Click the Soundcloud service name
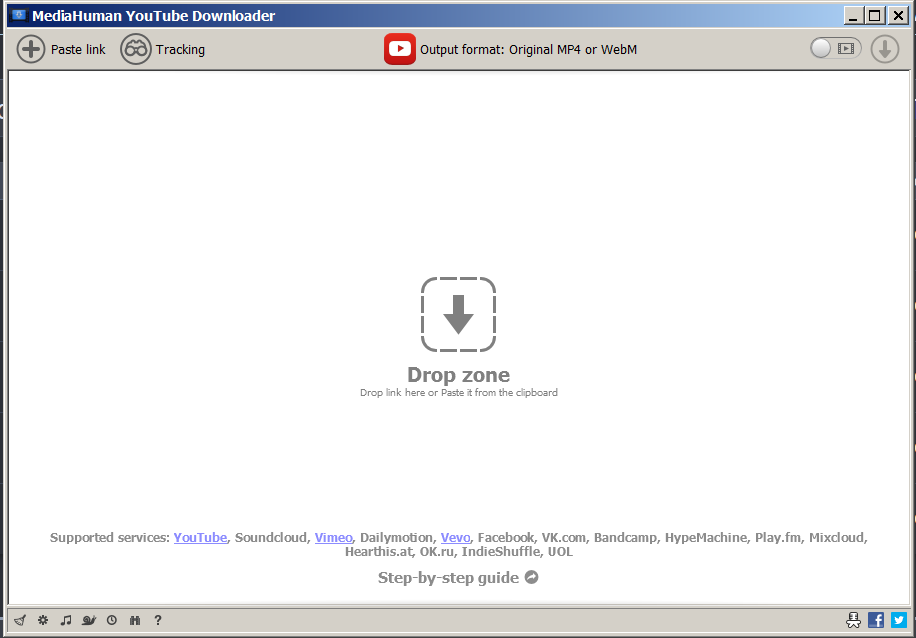916x638 pixels. (271, 538)
